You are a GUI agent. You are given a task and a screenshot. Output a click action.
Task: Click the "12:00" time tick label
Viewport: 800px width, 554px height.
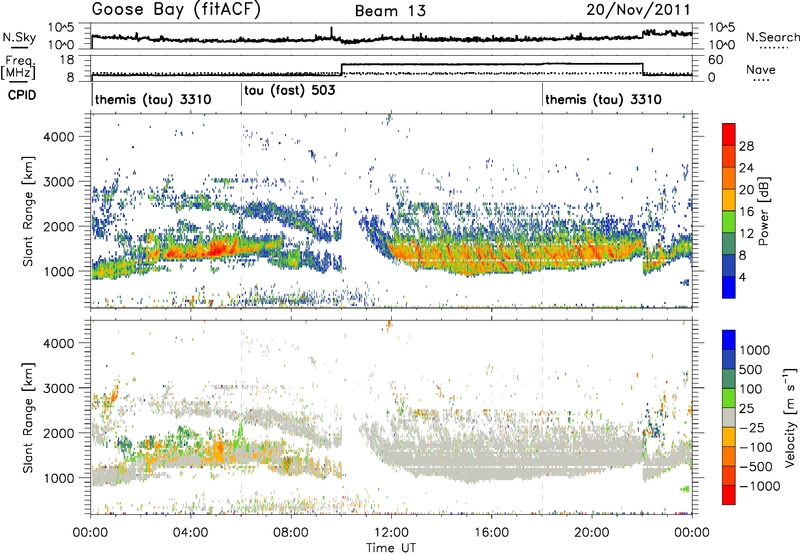391,533
